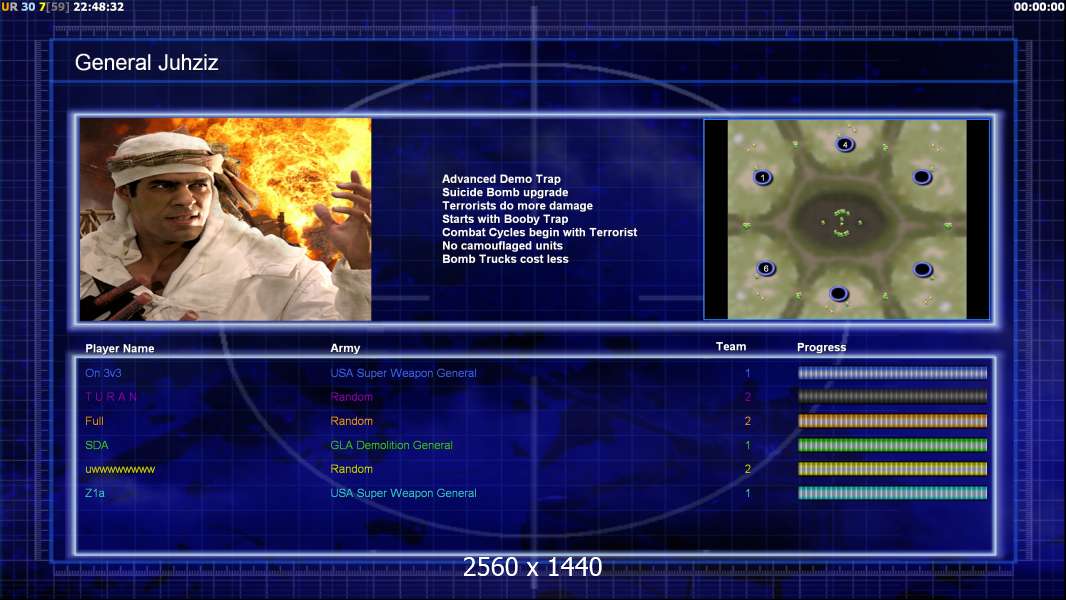Image resolution: width=1066 pixels, height=600 pixels.
Task: Click the Bomb Trucks cost less line
Action: 505,259
